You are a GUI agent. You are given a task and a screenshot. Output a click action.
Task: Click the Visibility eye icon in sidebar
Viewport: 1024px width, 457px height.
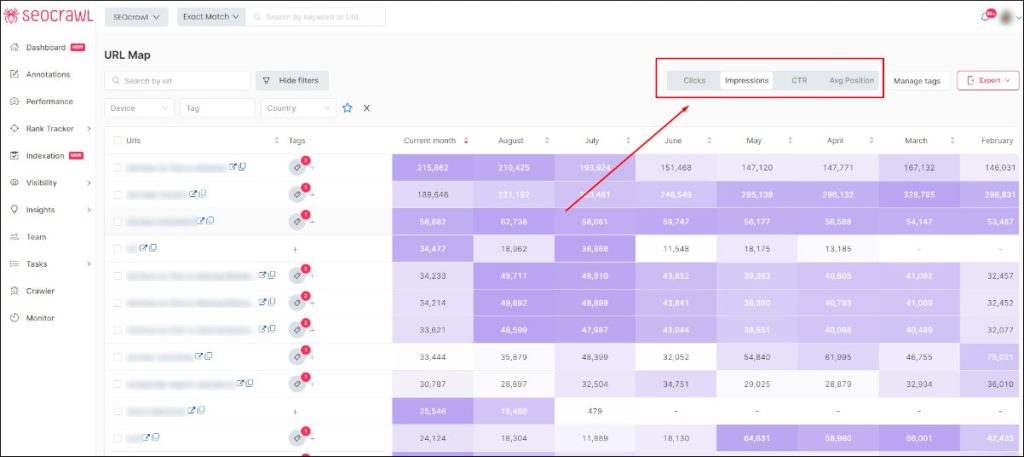point(14,183)
